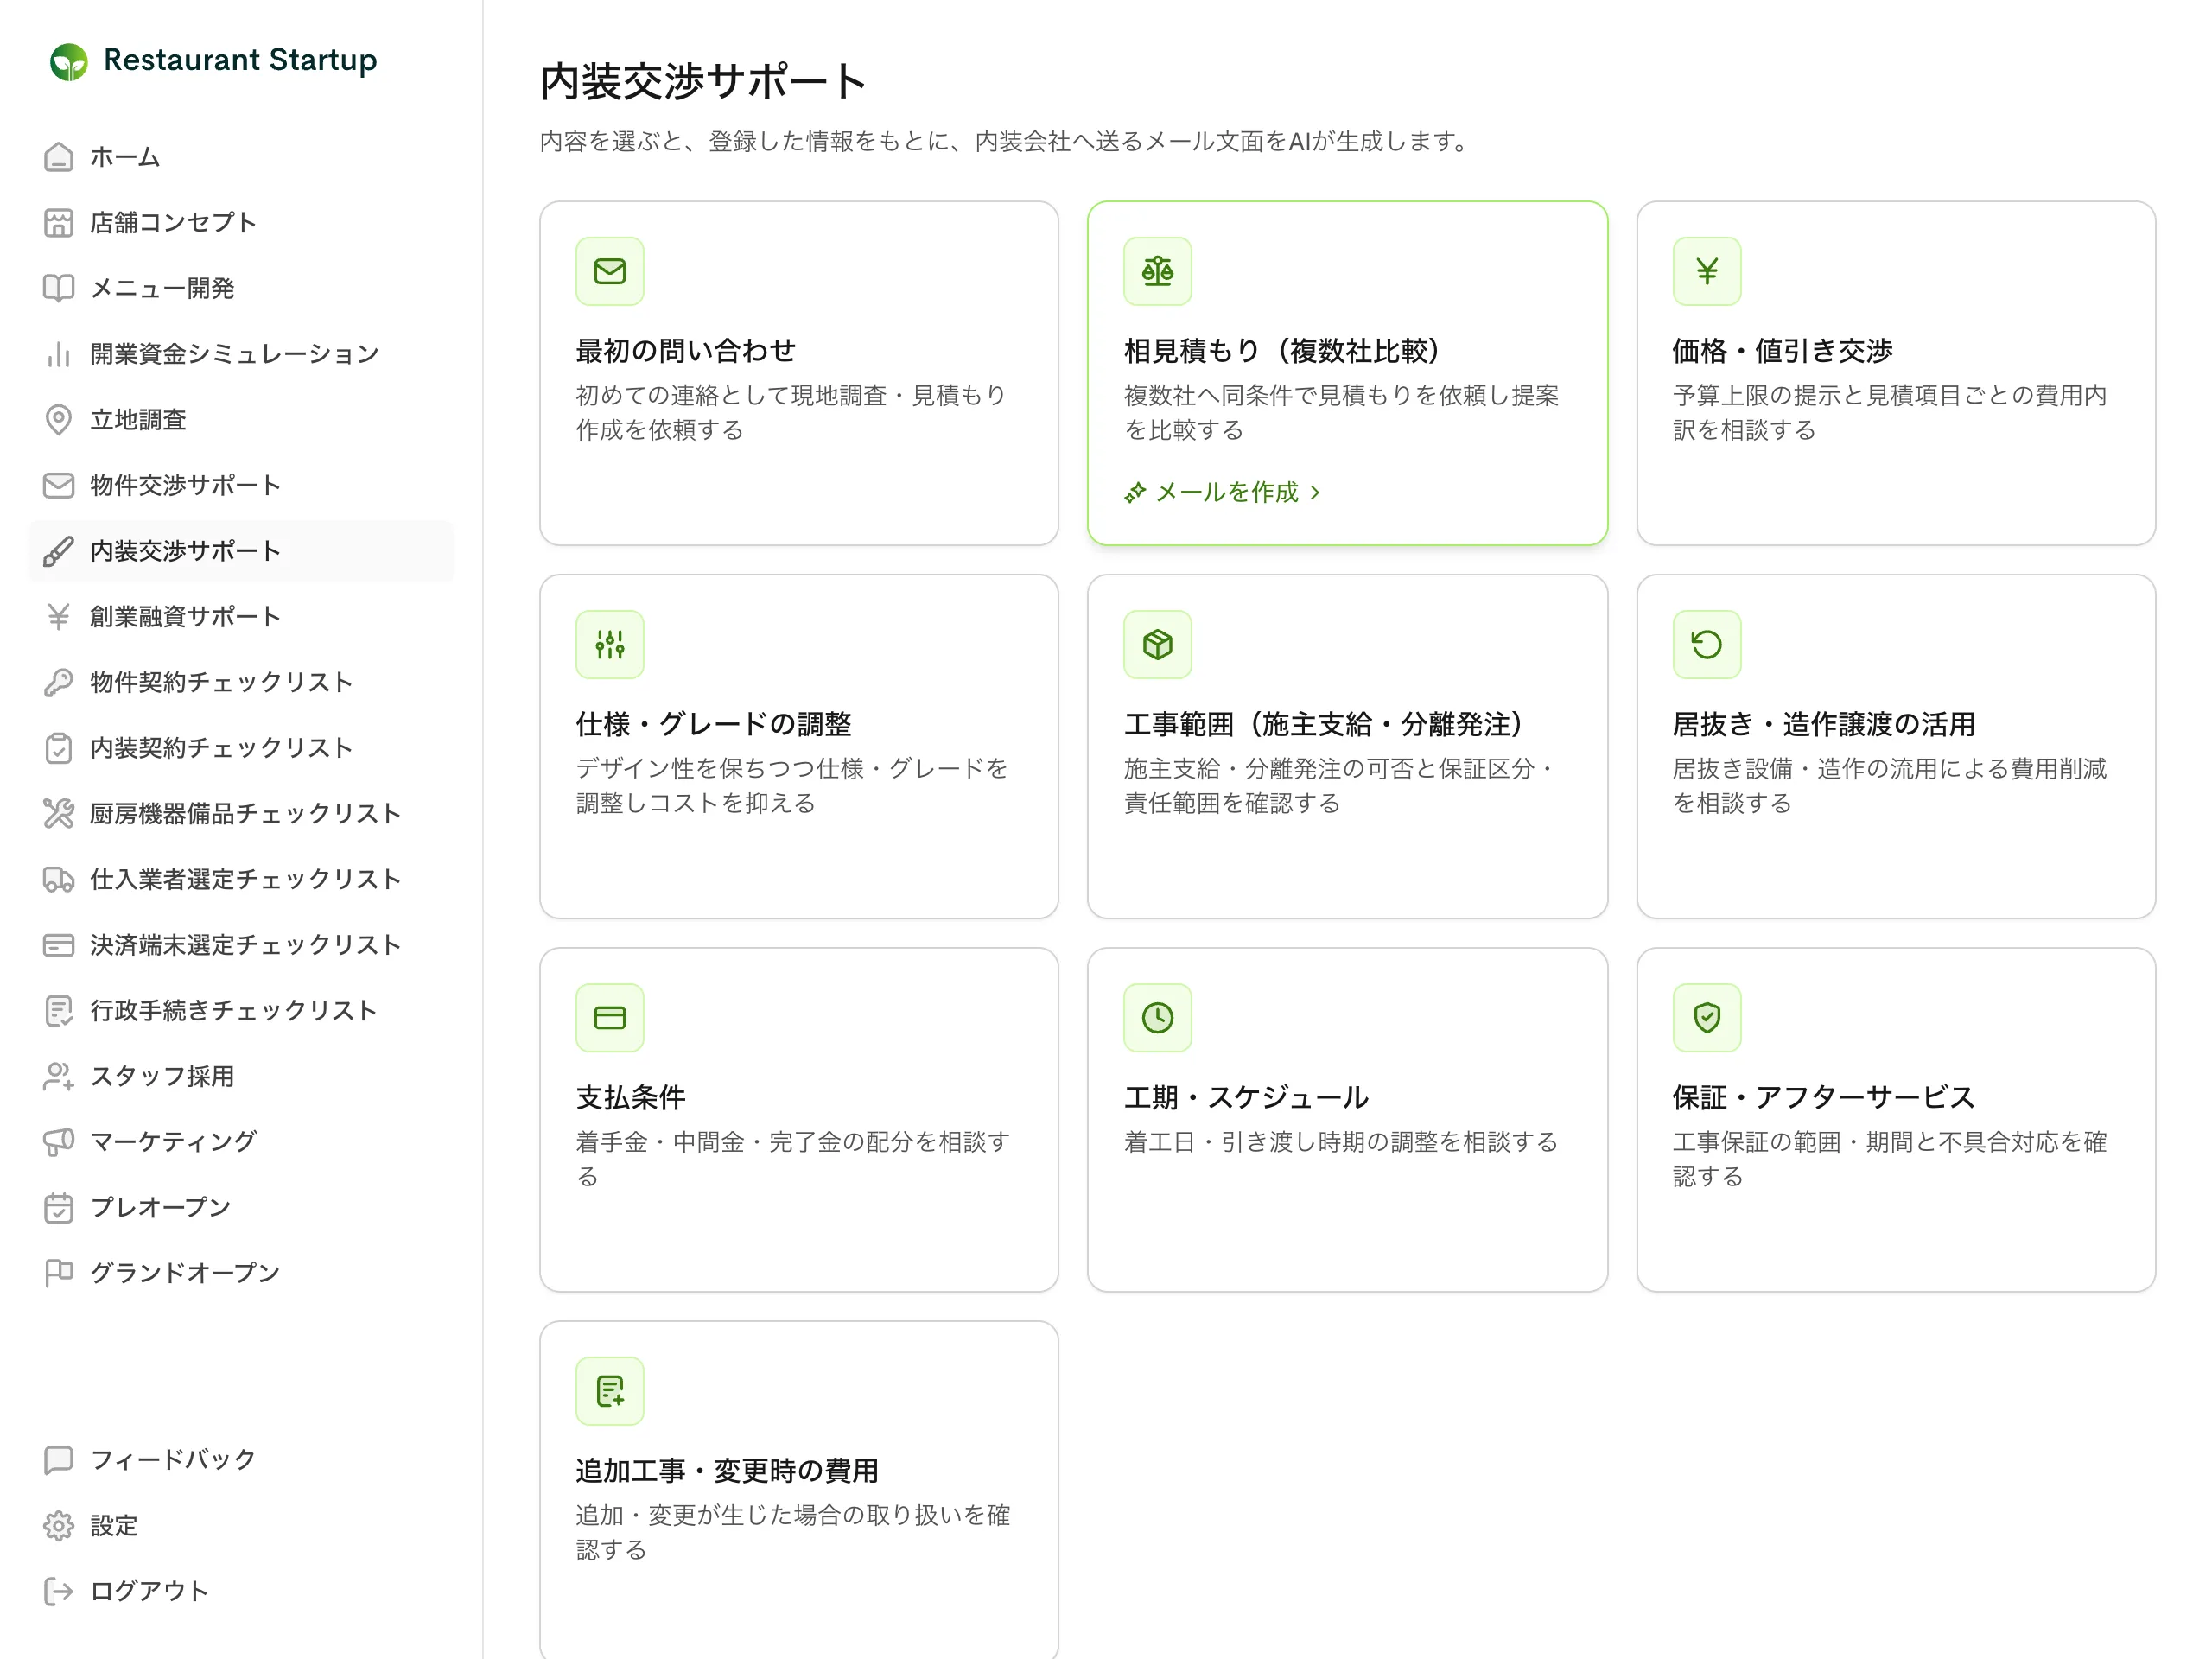Click the speech bubble icon beside フィードバック

click(x=59, y=1460)
